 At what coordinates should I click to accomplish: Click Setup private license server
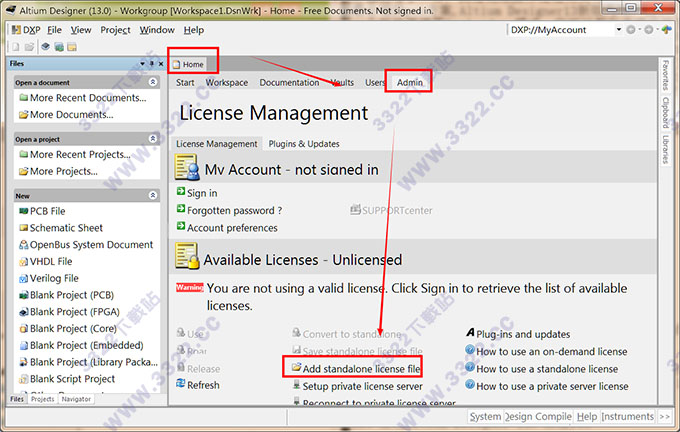point(358,386)
